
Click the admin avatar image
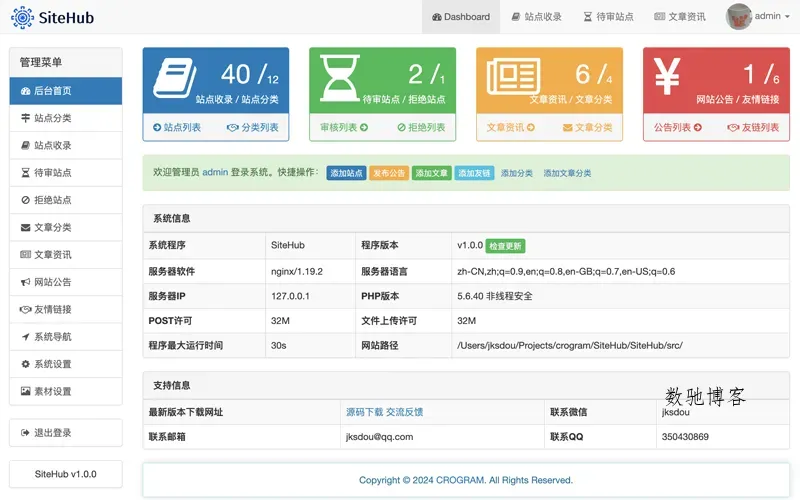(x=738, y=17)
